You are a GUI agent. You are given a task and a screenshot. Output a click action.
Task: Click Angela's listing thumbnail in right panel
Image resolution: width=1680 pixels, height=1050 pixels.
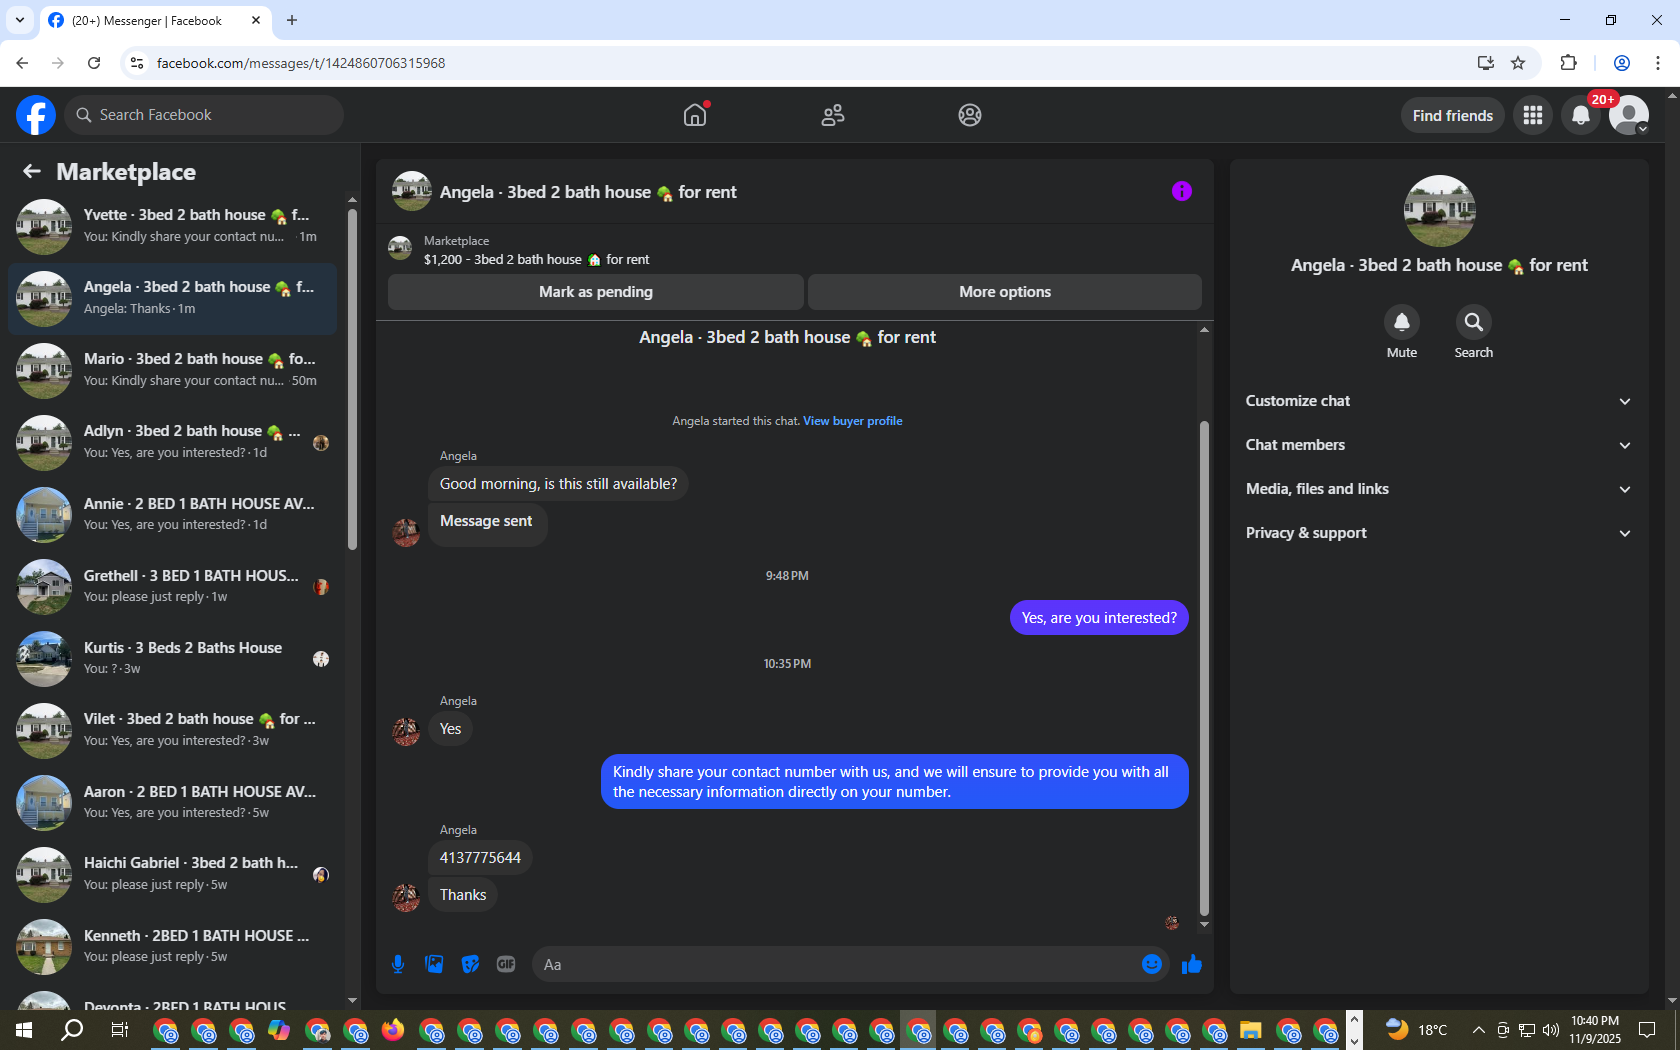(1439, 211)
